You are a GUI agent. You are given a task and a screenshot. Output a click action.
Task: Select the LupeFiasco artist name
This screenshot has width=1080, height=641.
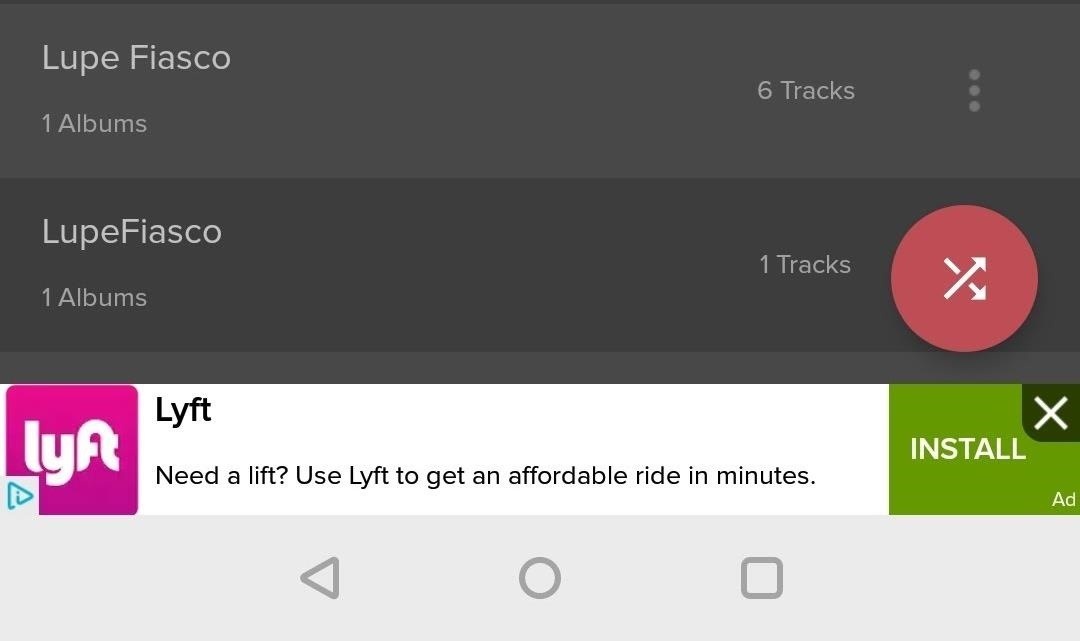(132, 232)
